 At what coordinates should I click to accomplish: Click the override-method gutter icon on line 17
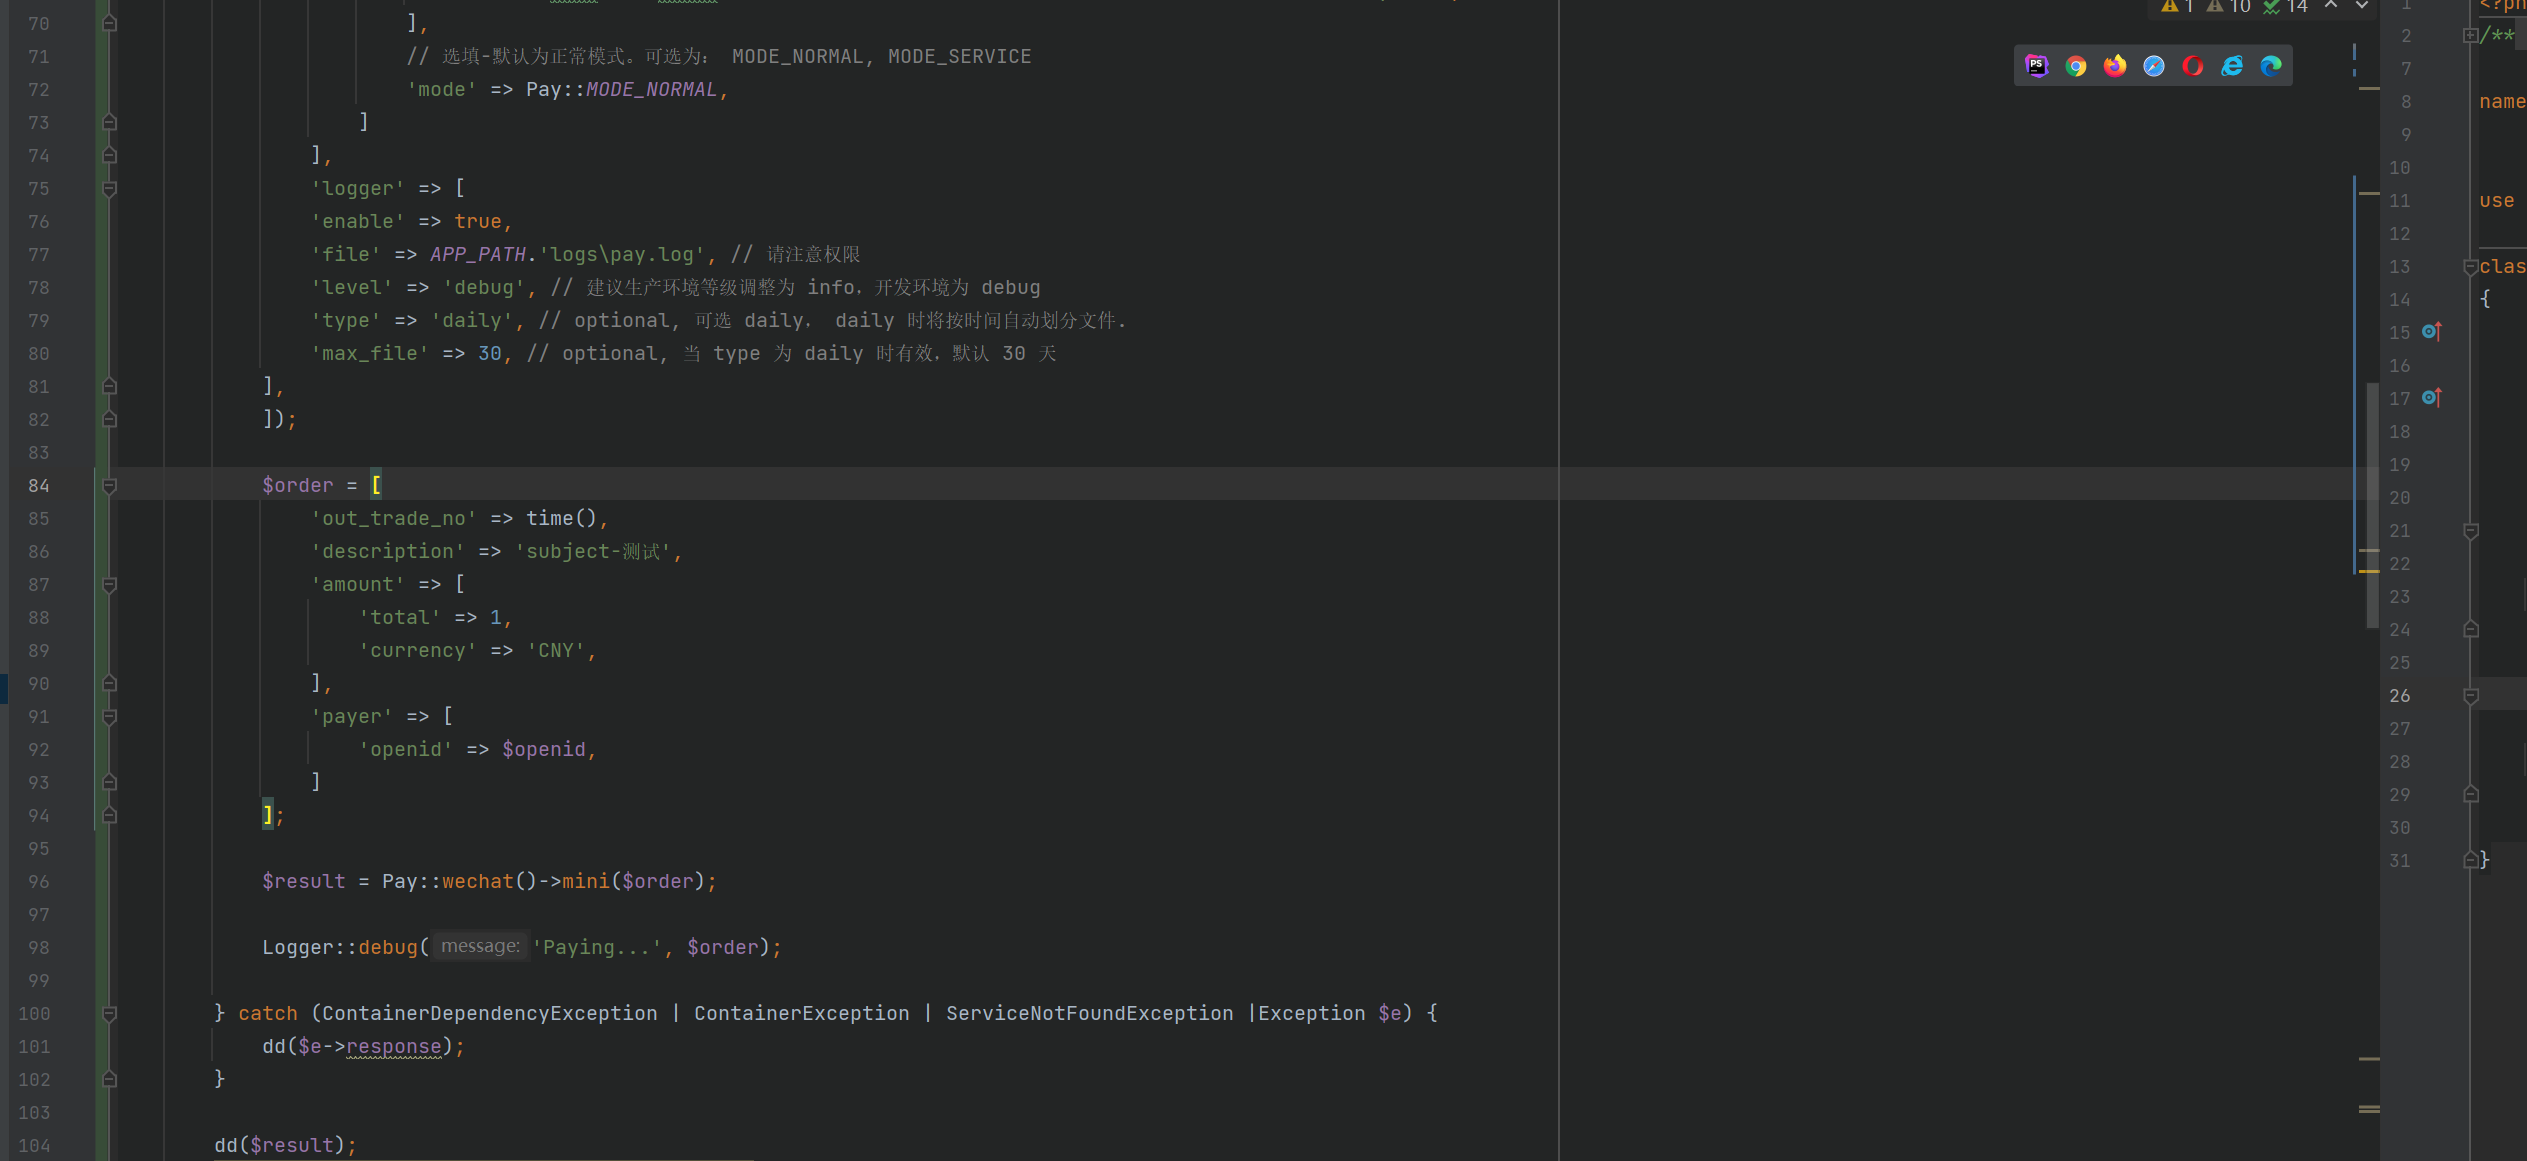click(x=2431, y=398)
